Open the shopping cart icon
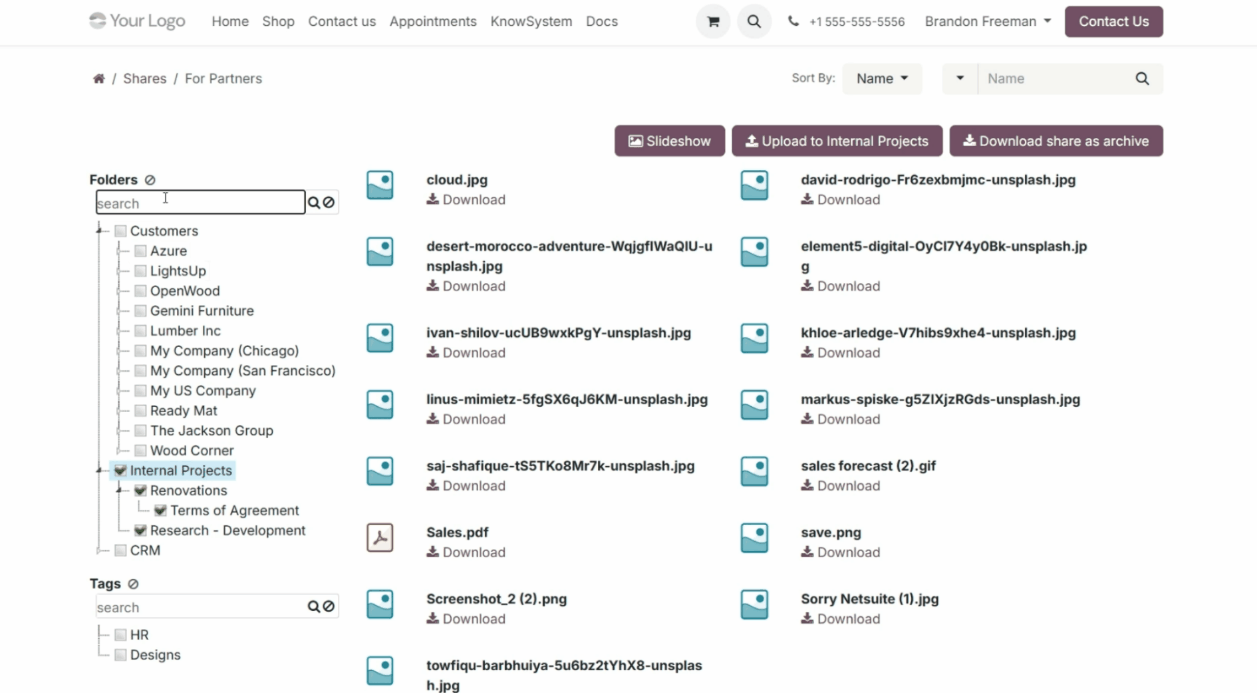Viewport: 1257px width, 693px height. coord(713,22)
